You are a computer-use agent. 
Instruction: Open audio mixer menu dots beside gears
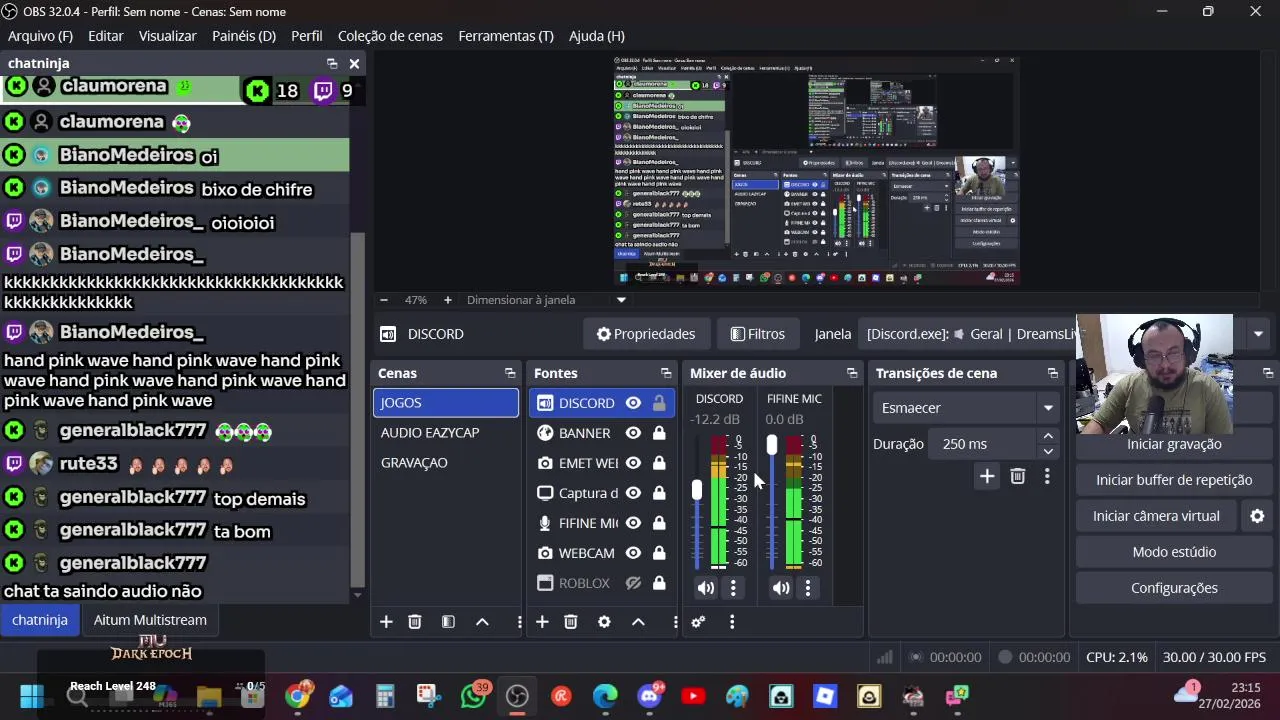tap(732, 622)
